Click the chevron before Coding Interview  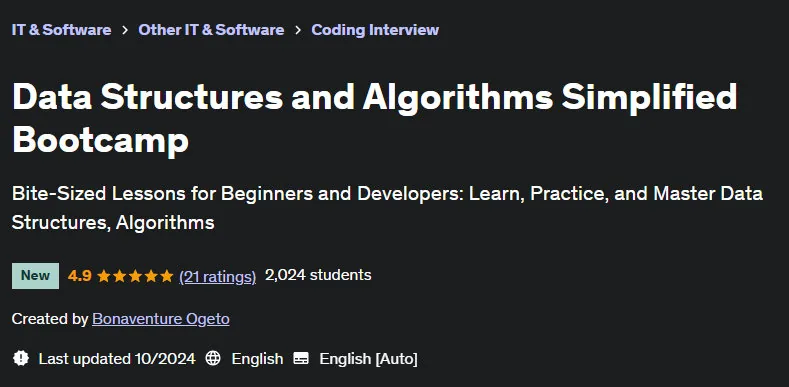tap(298, 30)
